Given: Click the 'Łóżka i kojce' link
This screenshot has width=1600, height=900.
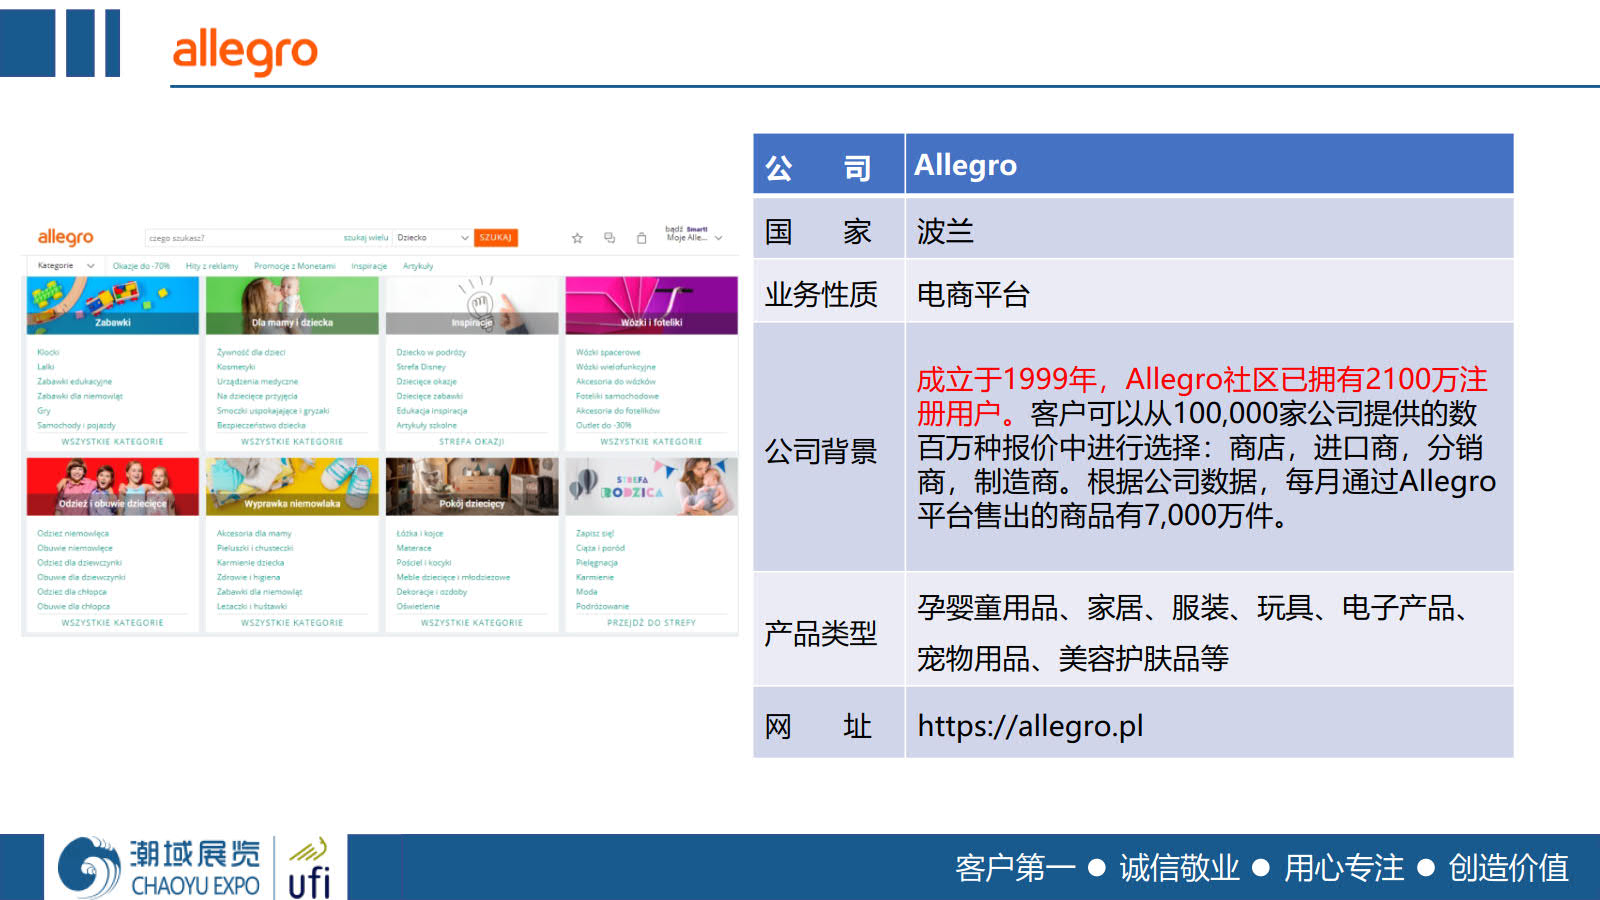Looking at the screenshot, I should [x=420, y=533].
